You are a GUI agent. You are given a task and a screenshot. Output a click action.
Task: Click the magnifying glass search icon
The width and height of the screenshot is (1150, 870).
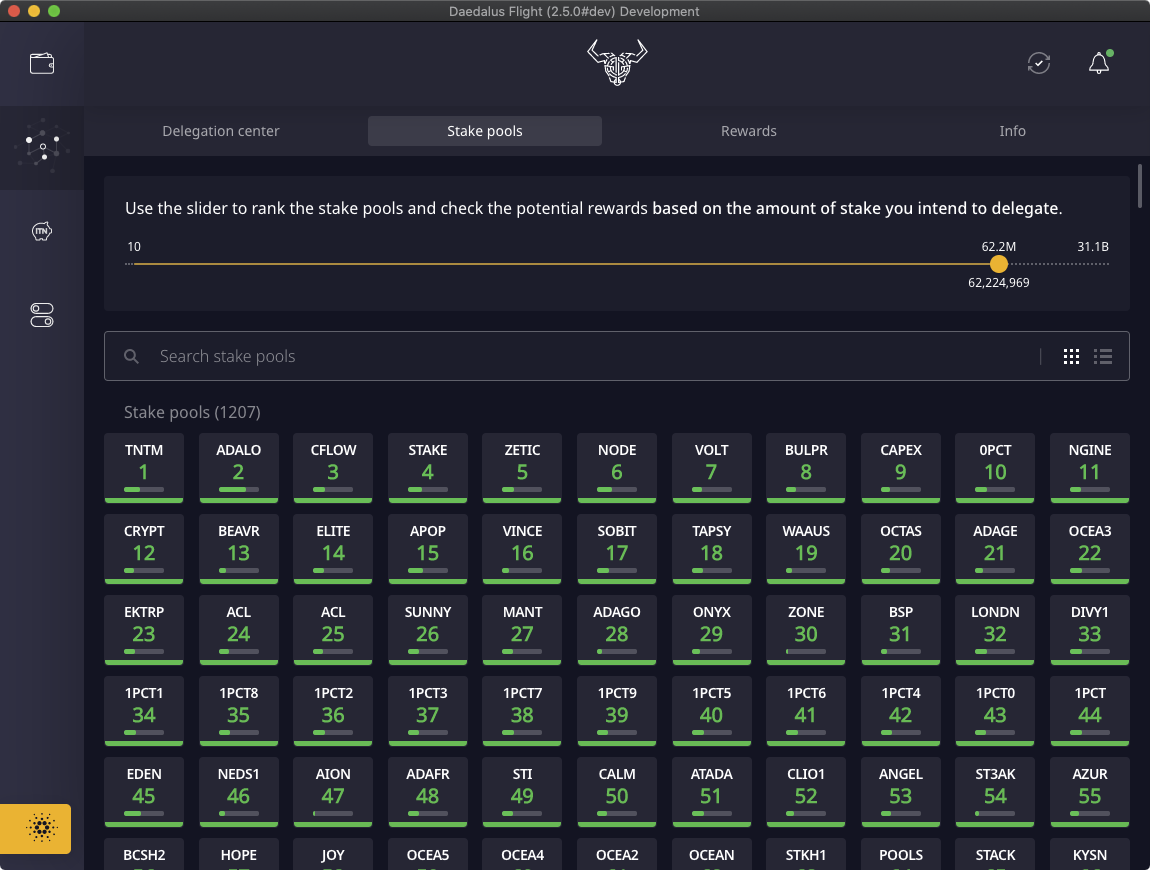point(131,356)
